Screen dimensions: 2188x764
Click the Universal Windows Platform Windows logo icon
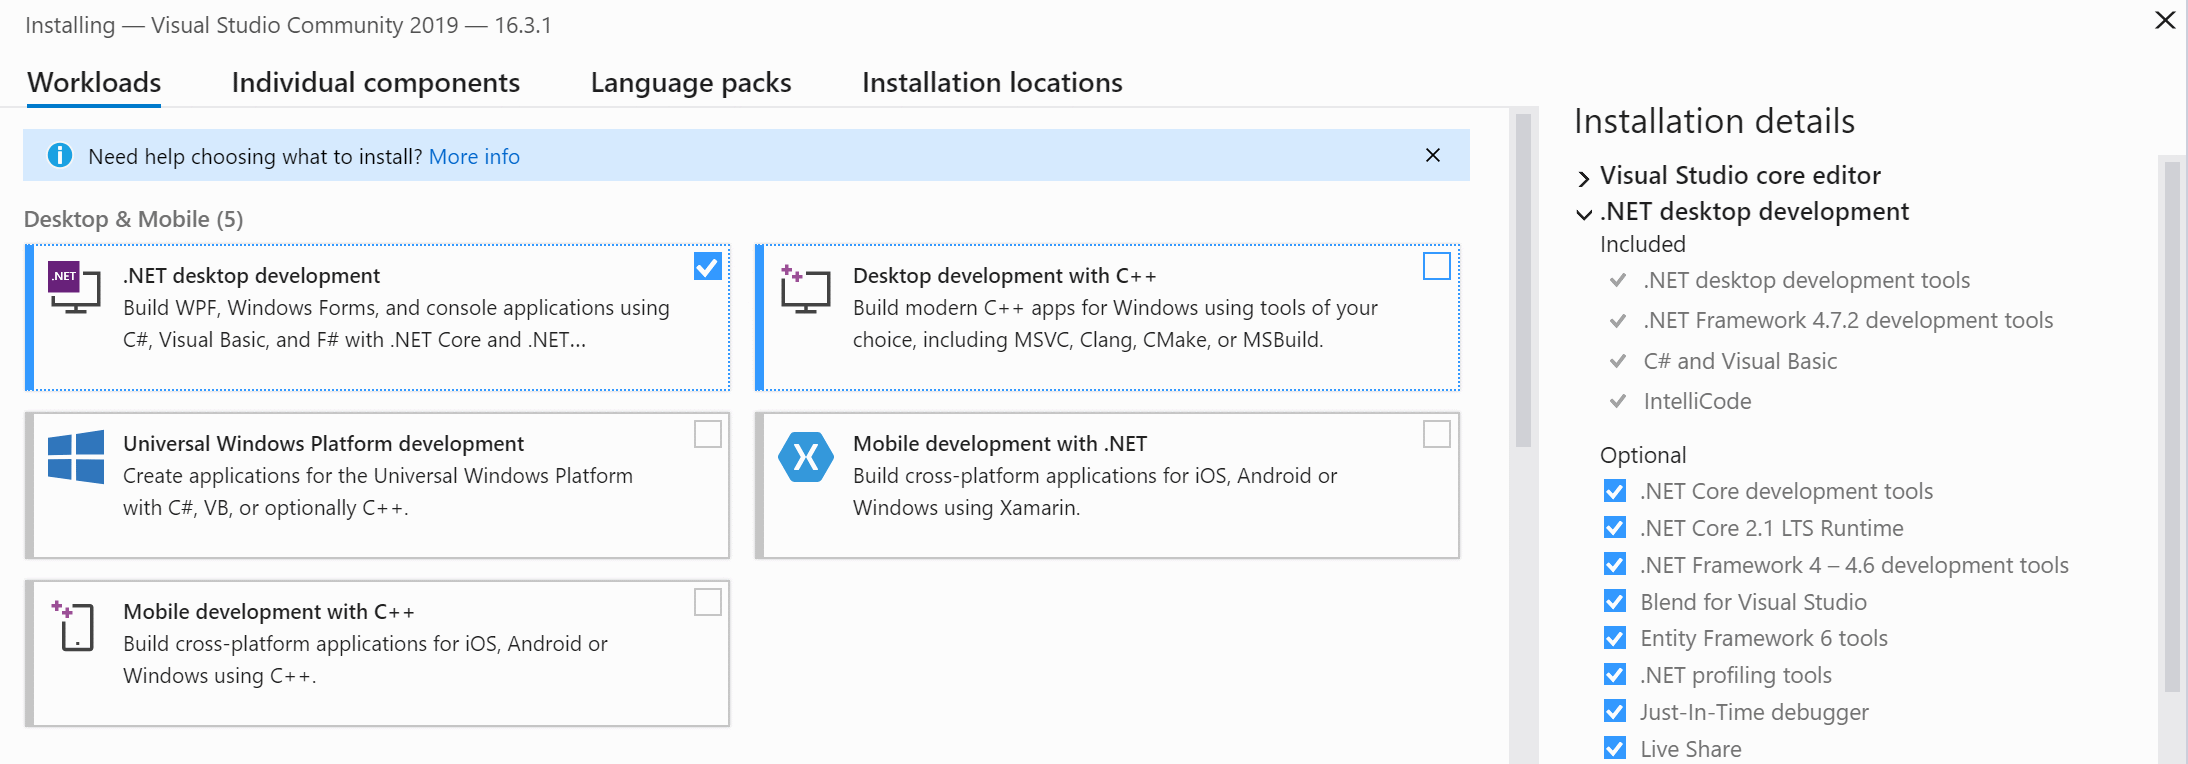(76, 457)
